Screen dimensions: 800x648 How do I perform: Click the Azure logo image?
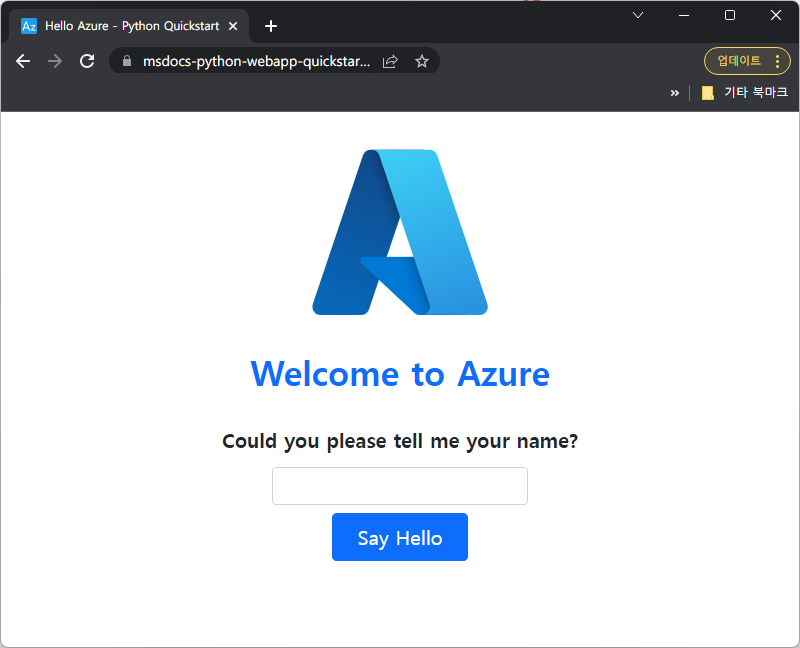[x=400, y=232]
